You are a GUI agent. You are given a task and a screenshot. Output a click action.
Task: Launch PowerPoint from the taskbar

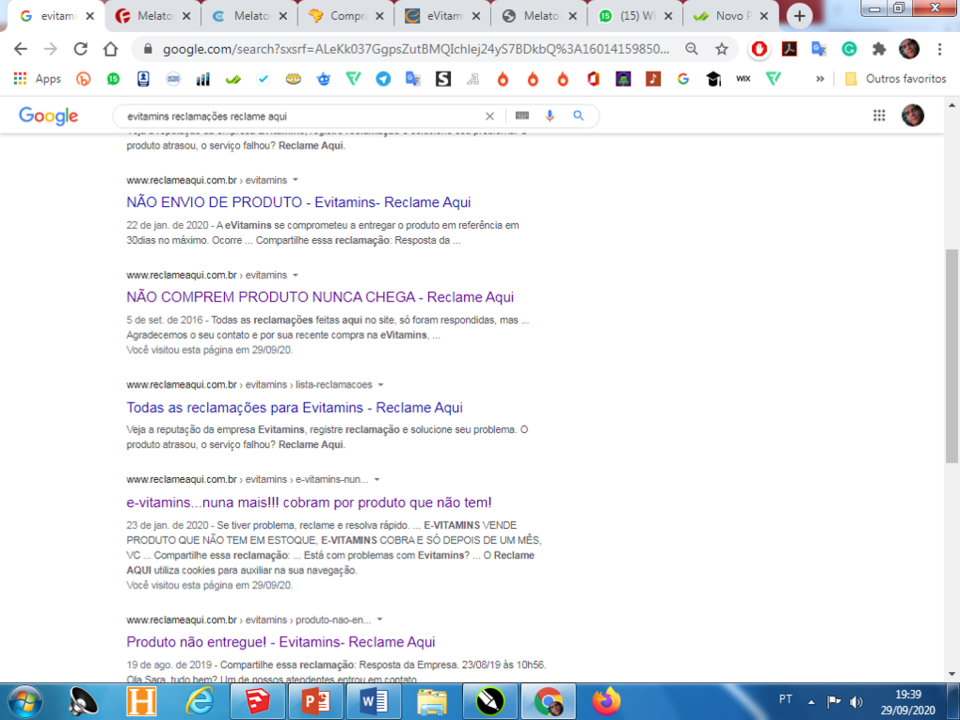314,701
